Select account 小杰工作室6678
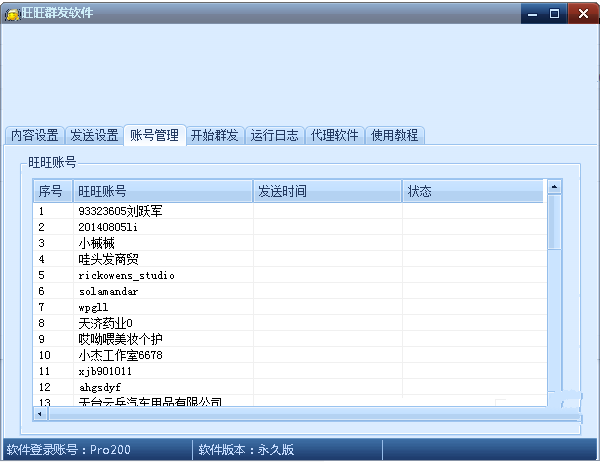The width and height of the screenshot is (600, 462). point(120,355)
